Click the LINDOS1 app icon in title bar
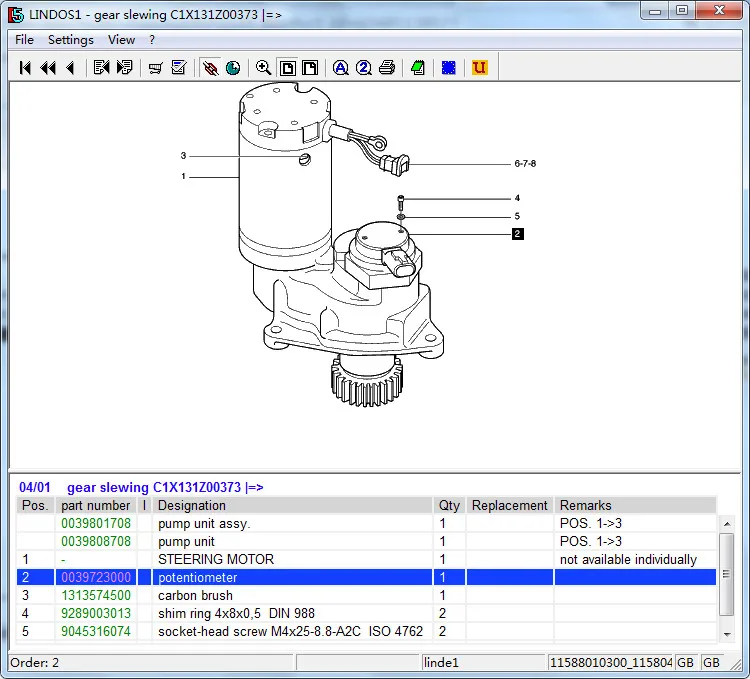Image resolution: width=750 pixels, height=679 pixels. tap(16, 15)
